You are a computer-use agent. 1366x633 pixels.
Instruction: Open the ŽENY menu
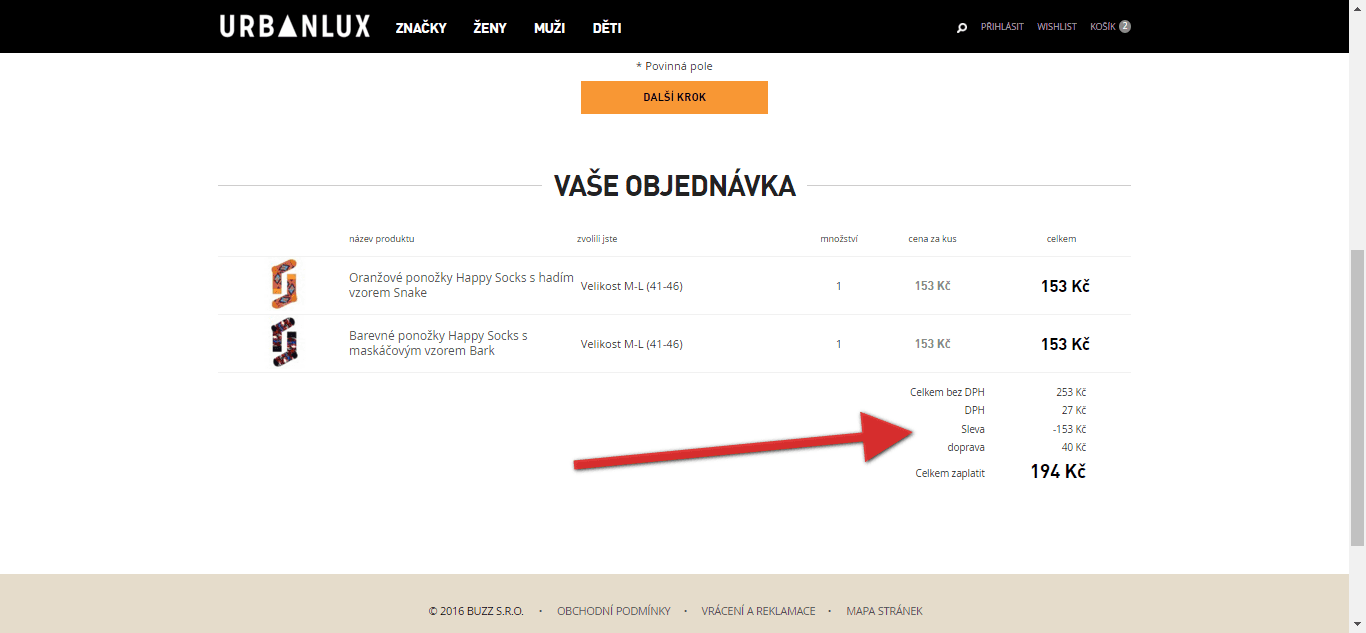click(490, 28)
